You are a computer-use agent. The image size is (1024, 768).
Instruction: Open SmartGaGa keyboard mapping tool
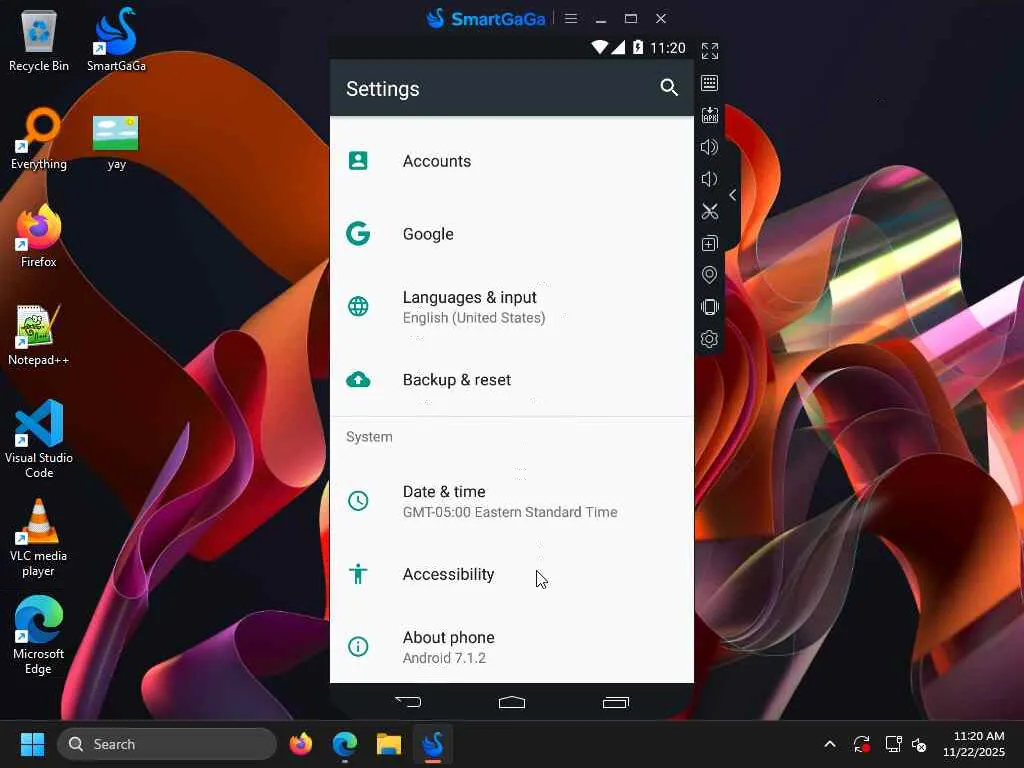click(x=710, y=83)
